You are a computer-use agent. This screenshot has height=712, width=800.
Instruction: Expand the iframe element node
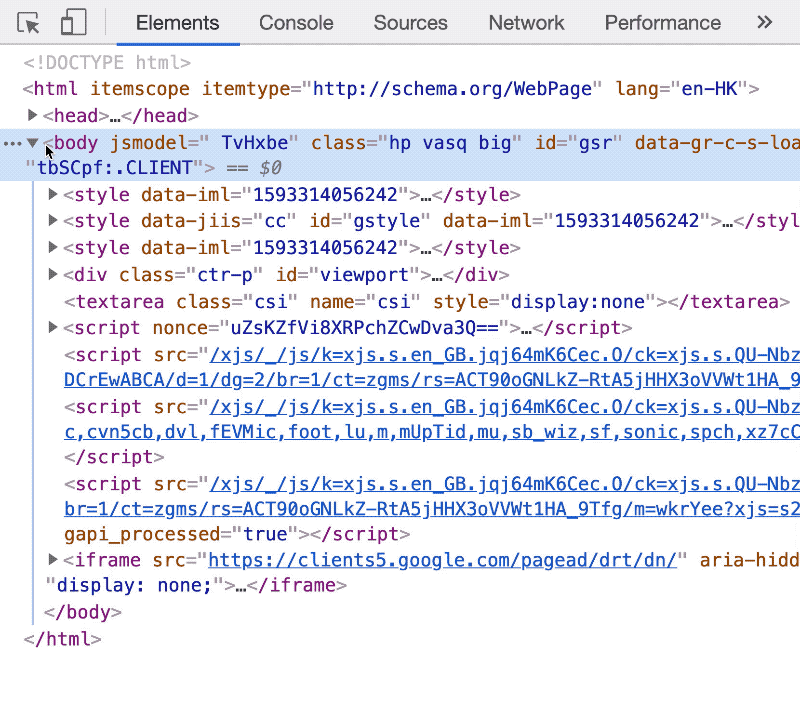click(53, 560)
